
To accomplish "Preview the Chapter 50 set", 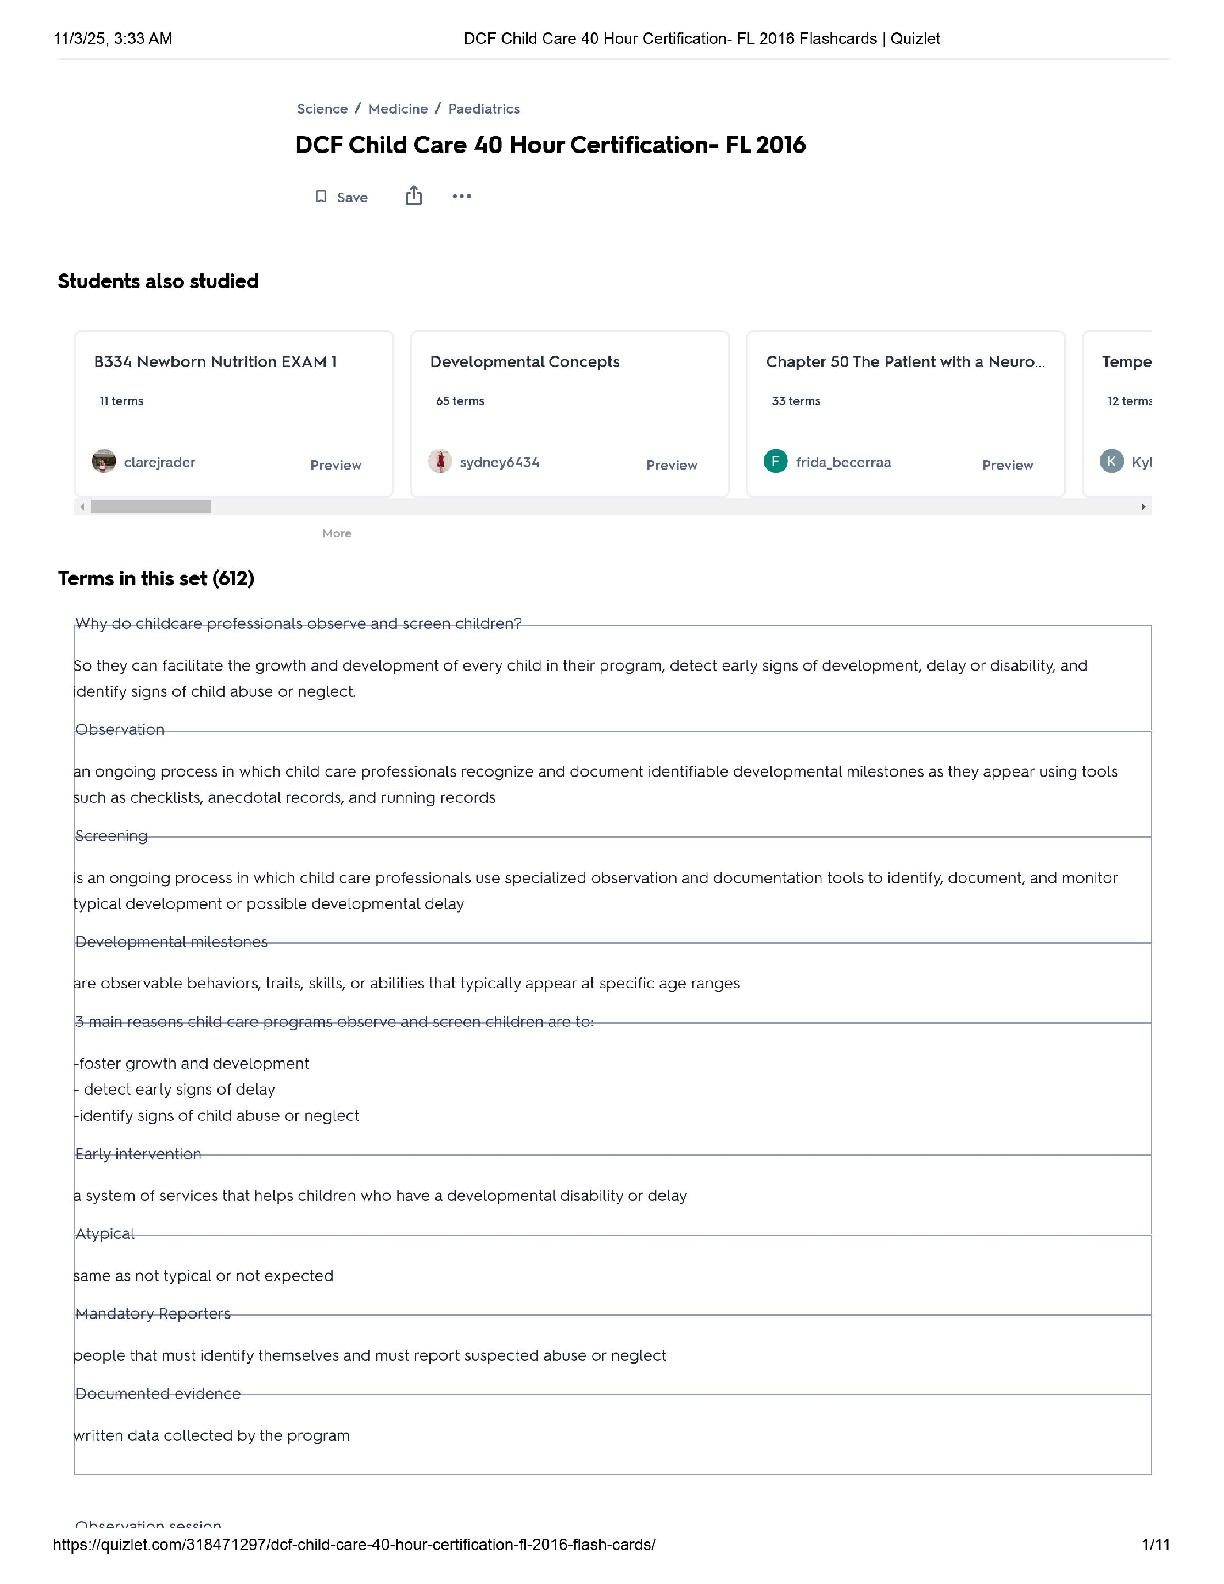I will [1007, 465].
